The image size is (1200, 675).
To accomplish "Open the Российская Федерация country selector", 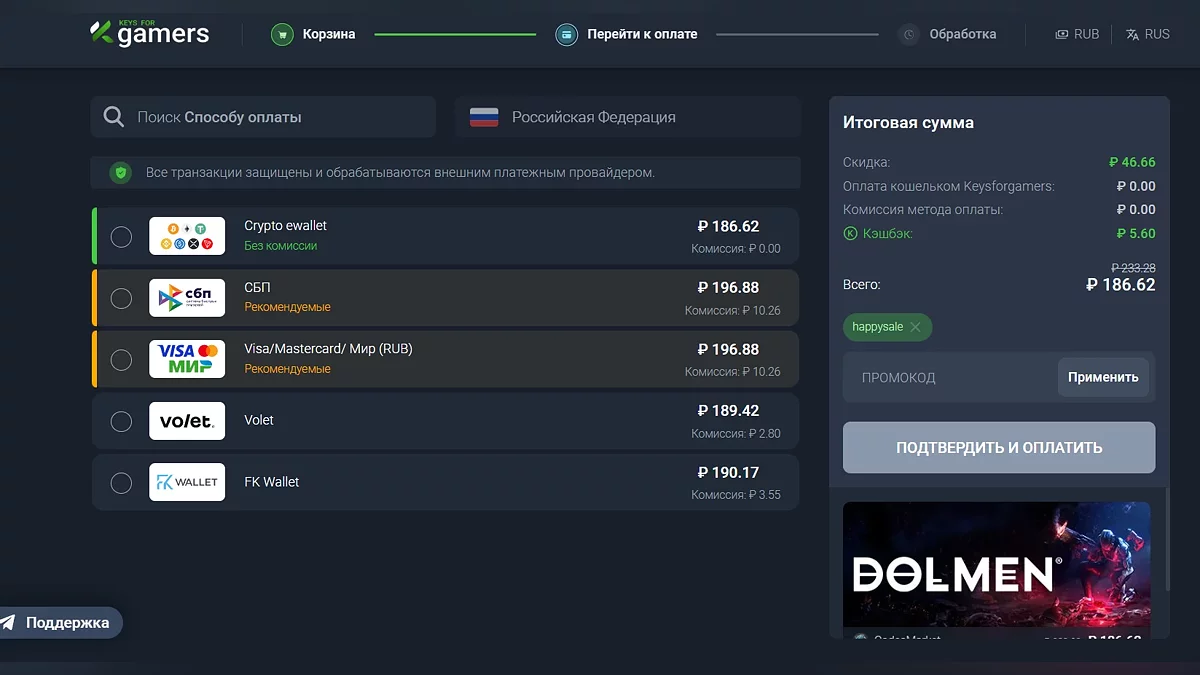I will (628, 117).
